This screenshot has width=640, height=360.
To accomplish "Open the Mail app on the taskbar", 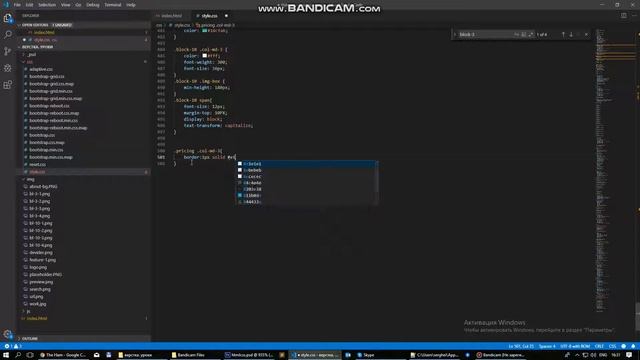I will point(97,355).
